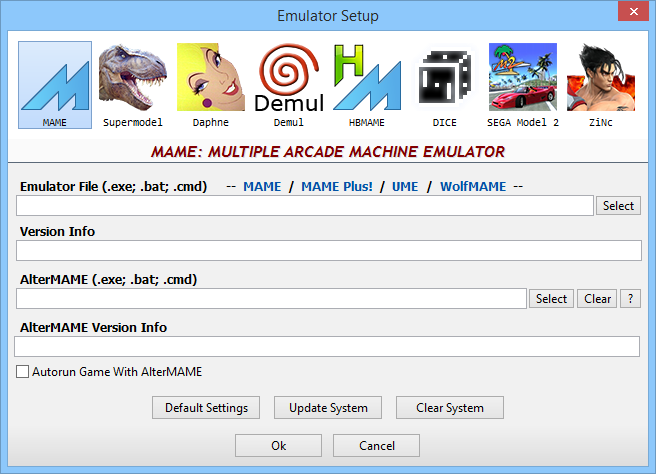Image resolution: width=656 pixels, height=474 pixels.
Task: Click the Clear System button
Action: tap(450, 407)
